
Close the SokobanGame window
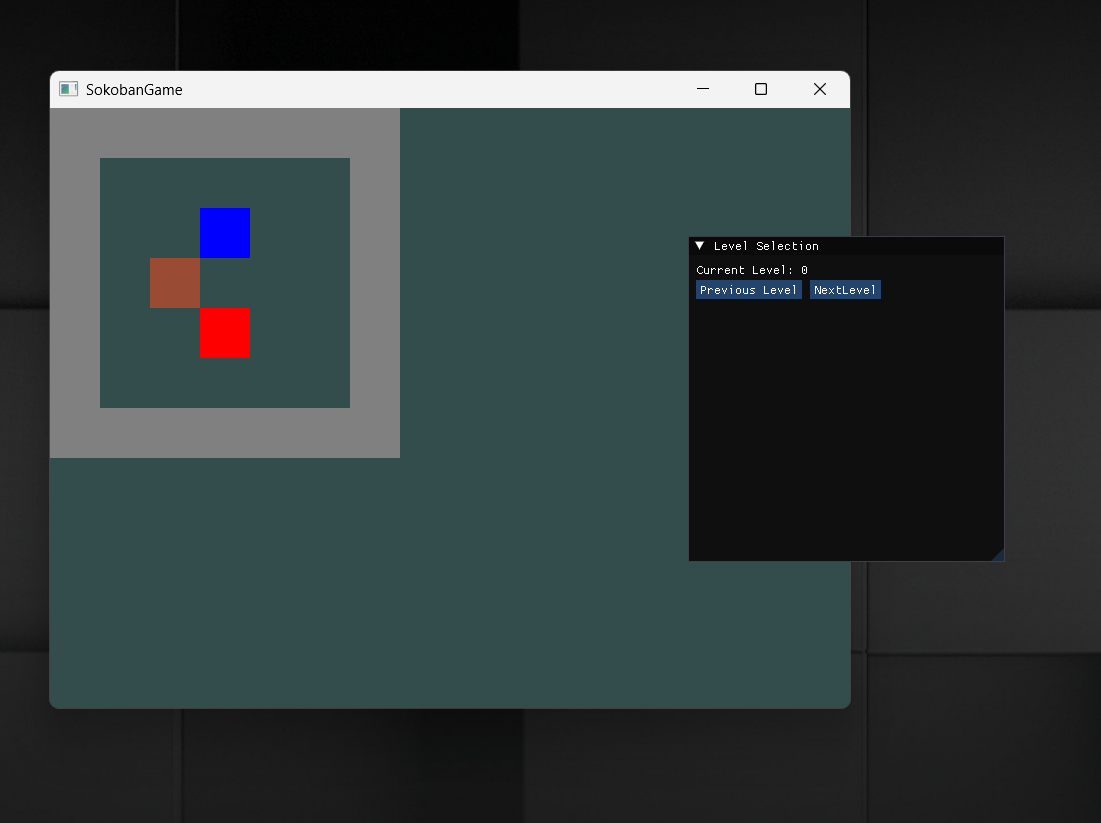point(819,89)
